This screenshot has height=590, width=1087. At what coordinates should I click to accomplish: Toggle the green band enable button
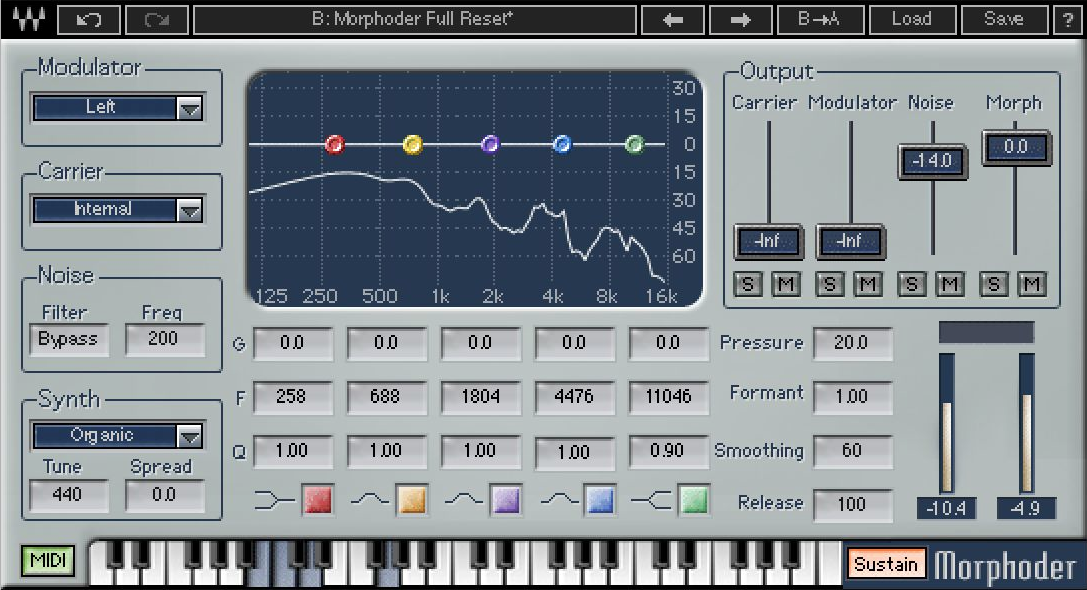[x=694, y=500]
